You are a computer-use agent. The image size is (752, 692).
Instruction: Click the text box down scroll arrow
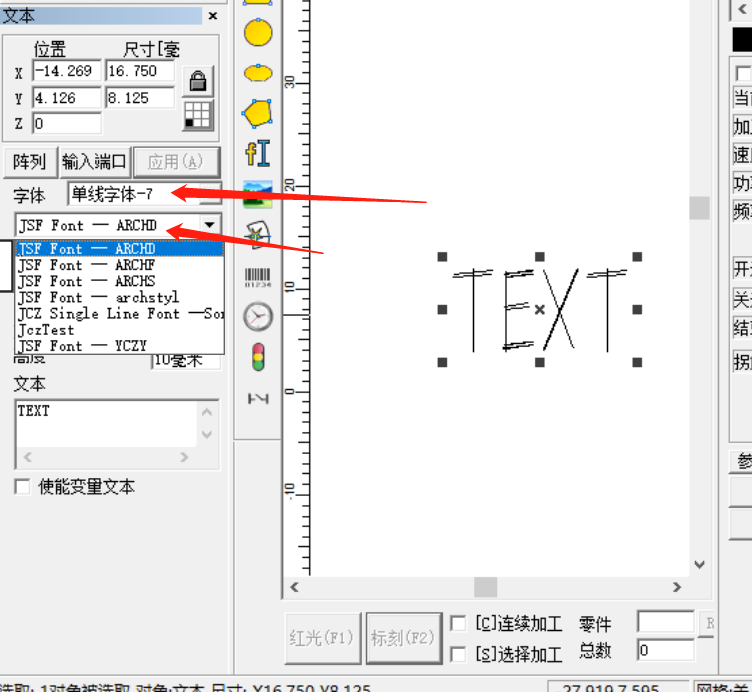click(x=207, y=434)
